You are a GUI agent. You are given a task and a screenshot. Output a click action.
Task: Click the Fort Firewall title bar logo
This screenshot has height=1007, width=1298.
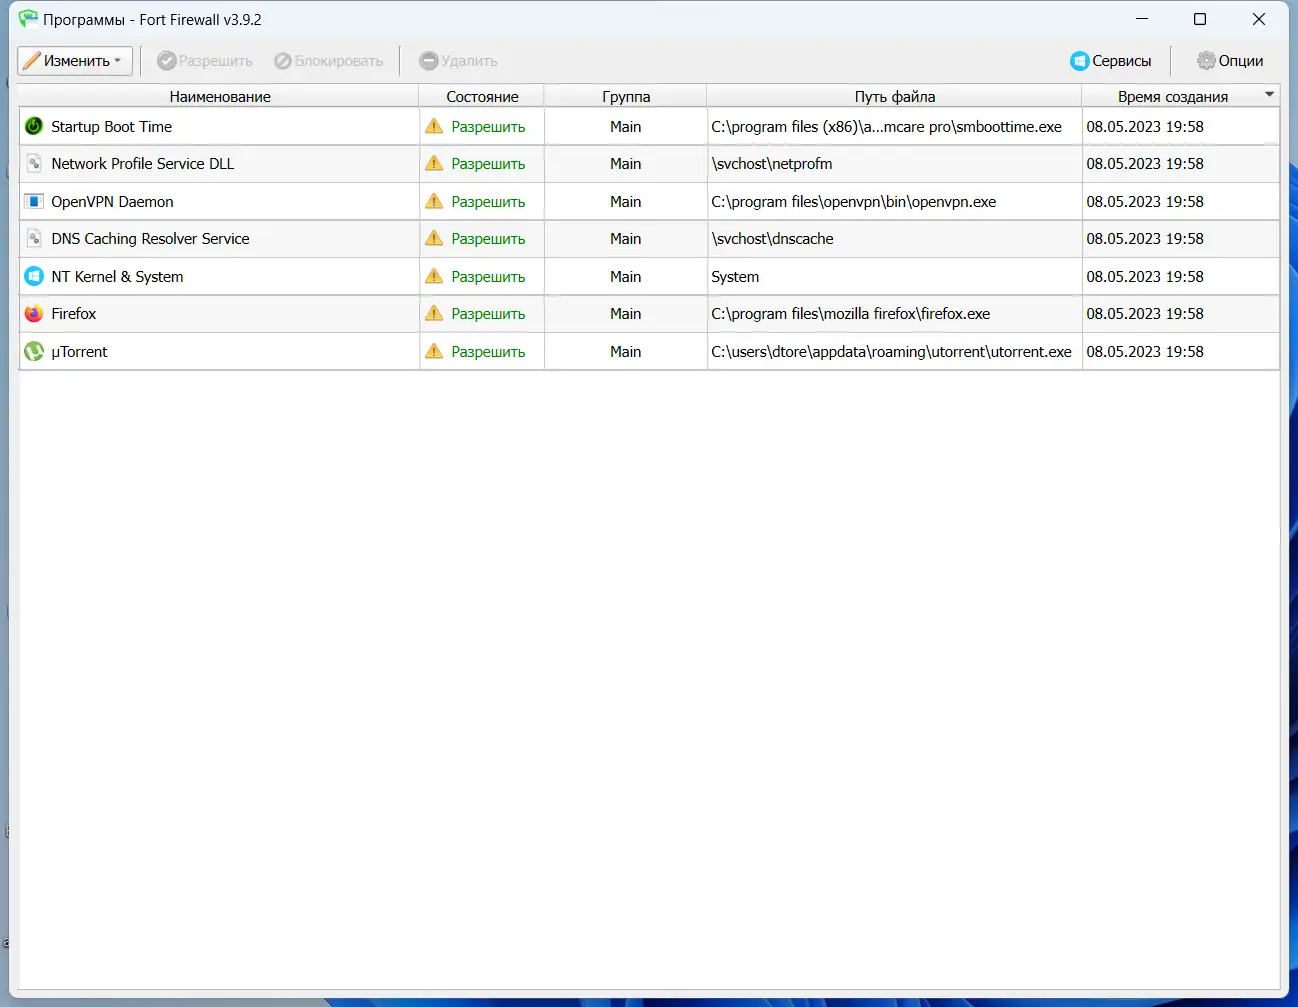tap(28, 19)
